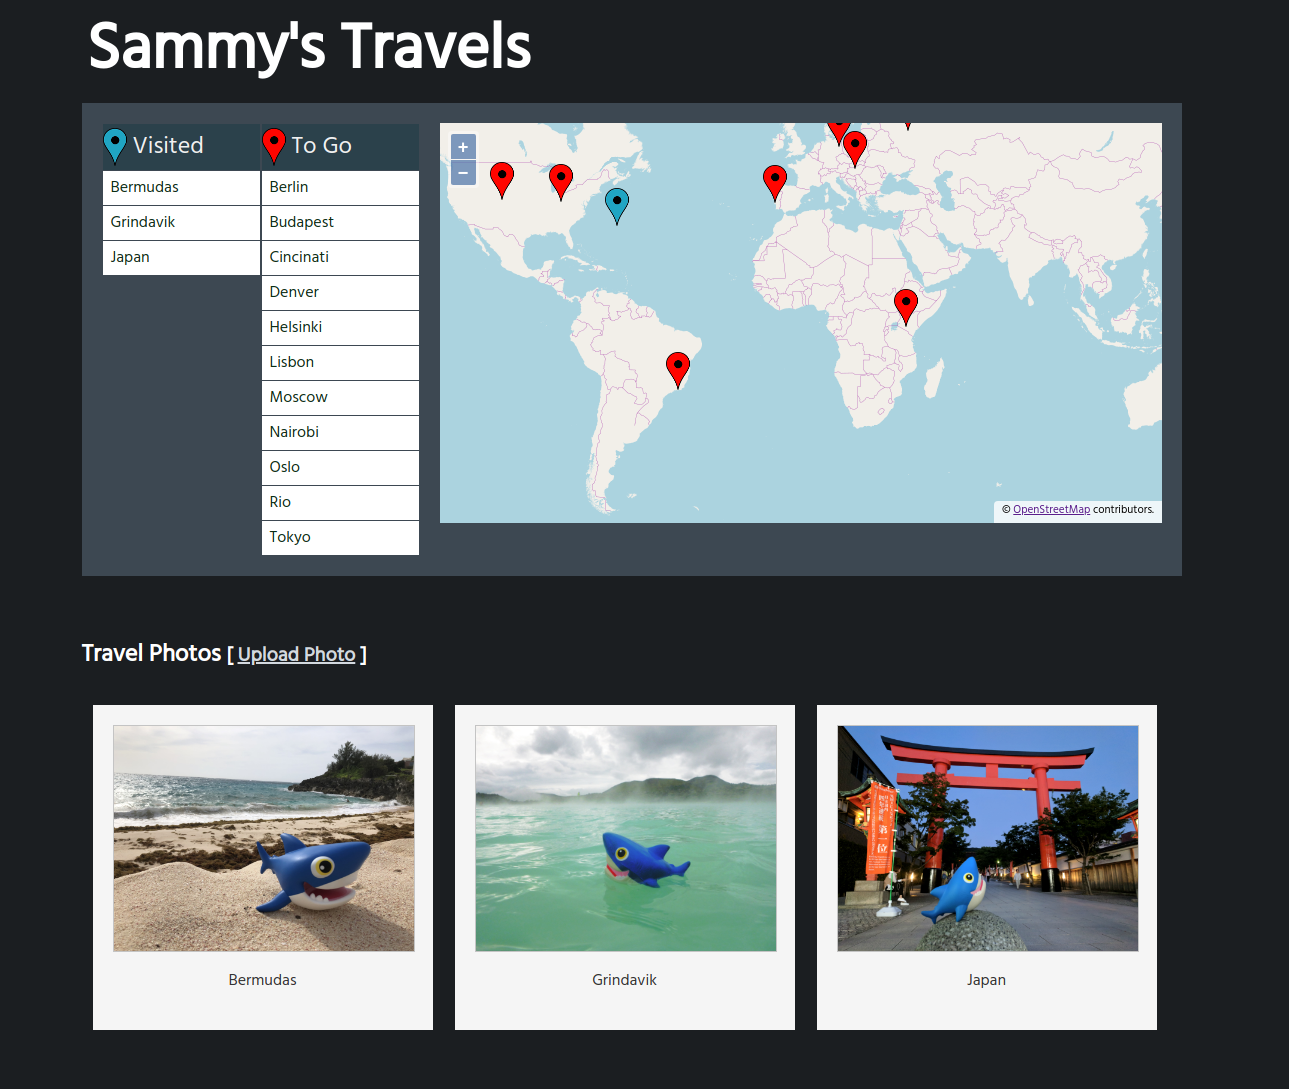1289x1089 pixels.
Task: Select the red Cincinati marker on the map
Action: [x=561, y=183]
